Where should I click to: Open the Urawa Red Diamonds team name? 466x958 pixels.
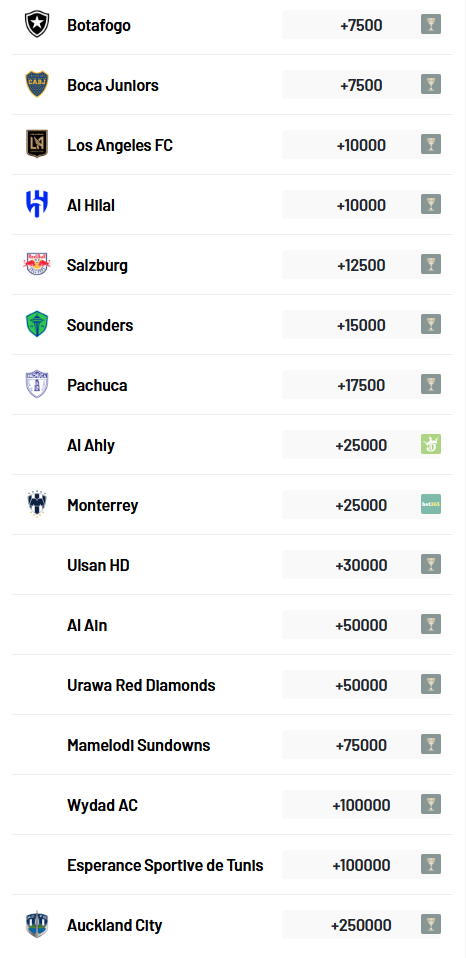pos(141,686)
